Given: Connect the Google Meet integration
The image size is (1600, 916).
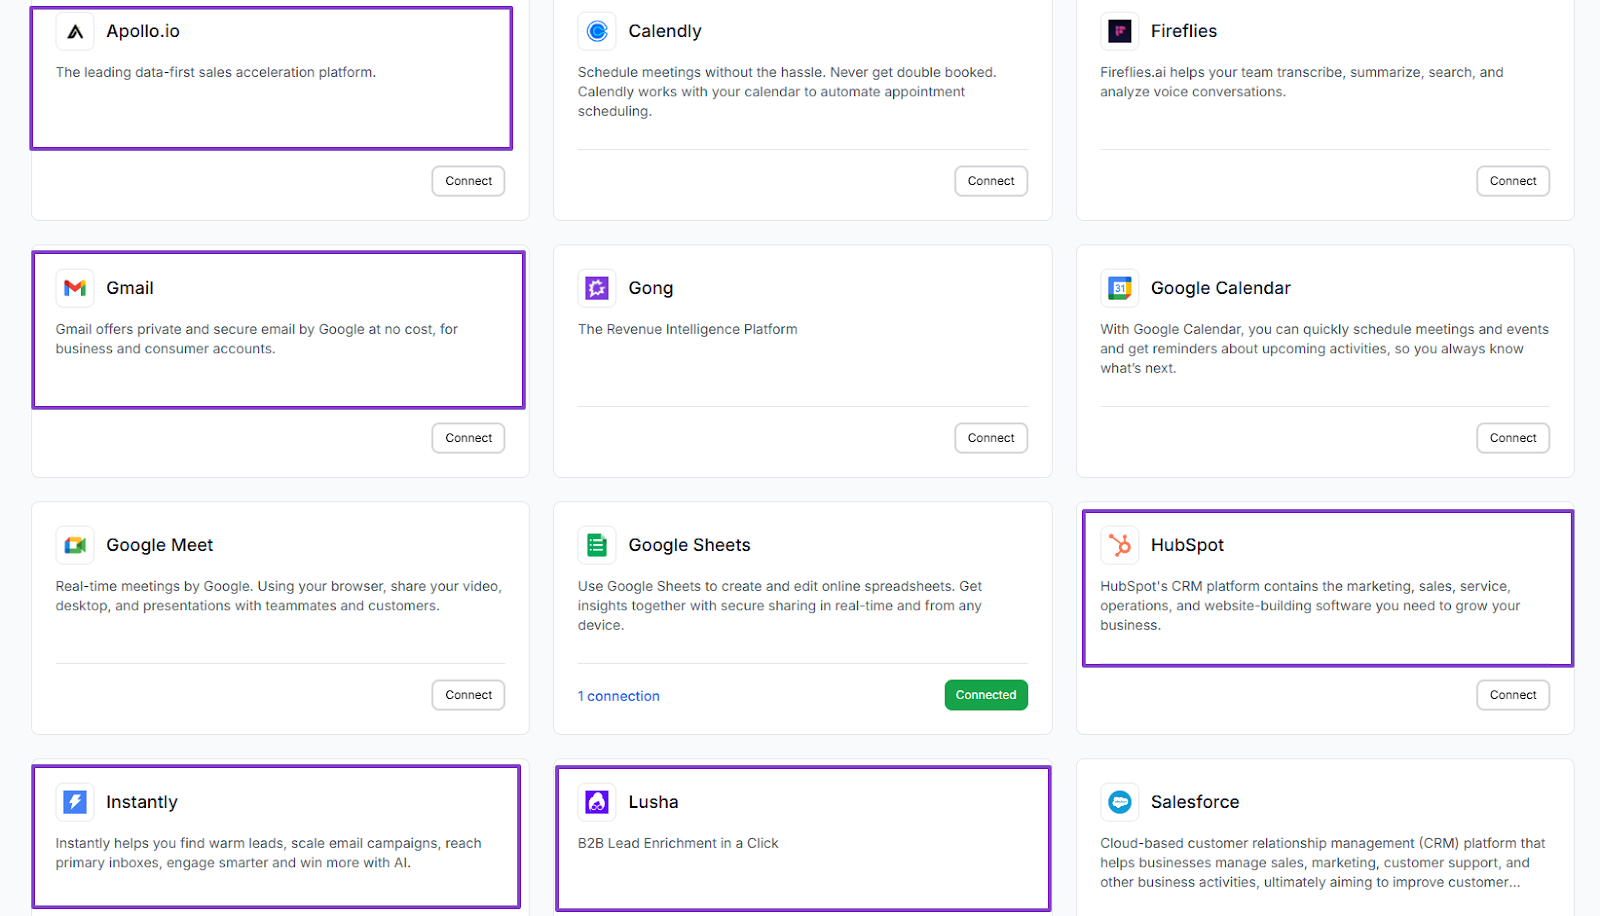Looking at the screenshot, I should coord(468,695).
